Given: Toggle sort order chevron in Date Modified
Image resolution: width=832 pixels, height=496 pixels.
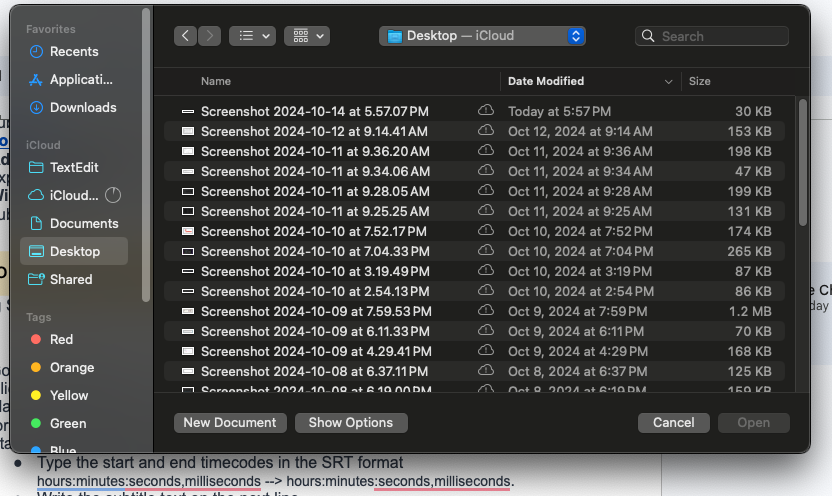Looking at the screenshot, I should coord(669,82).
